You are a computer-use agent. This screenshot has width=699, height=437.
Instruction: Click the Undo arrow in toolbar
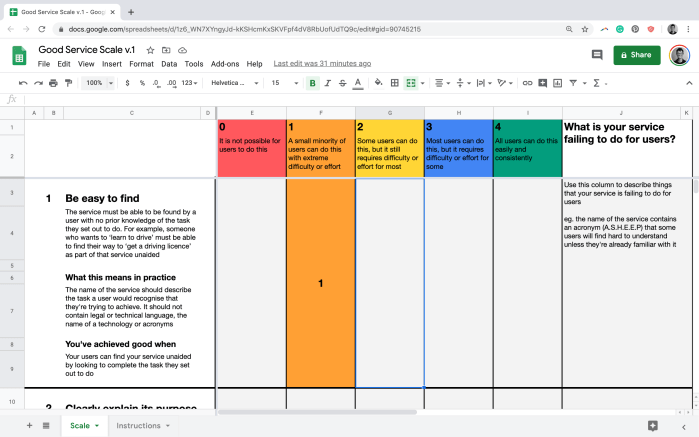coord(22,83)
